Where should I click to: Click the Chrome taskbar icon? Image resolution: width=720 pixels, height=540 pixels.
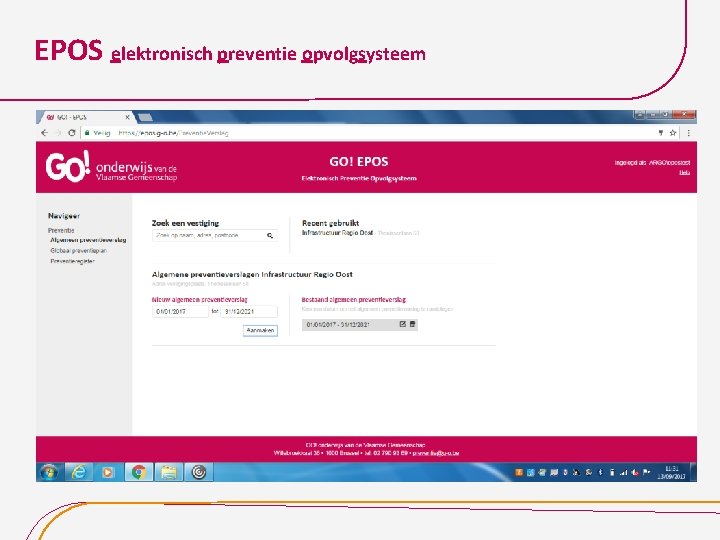click(x=138, y=472)
